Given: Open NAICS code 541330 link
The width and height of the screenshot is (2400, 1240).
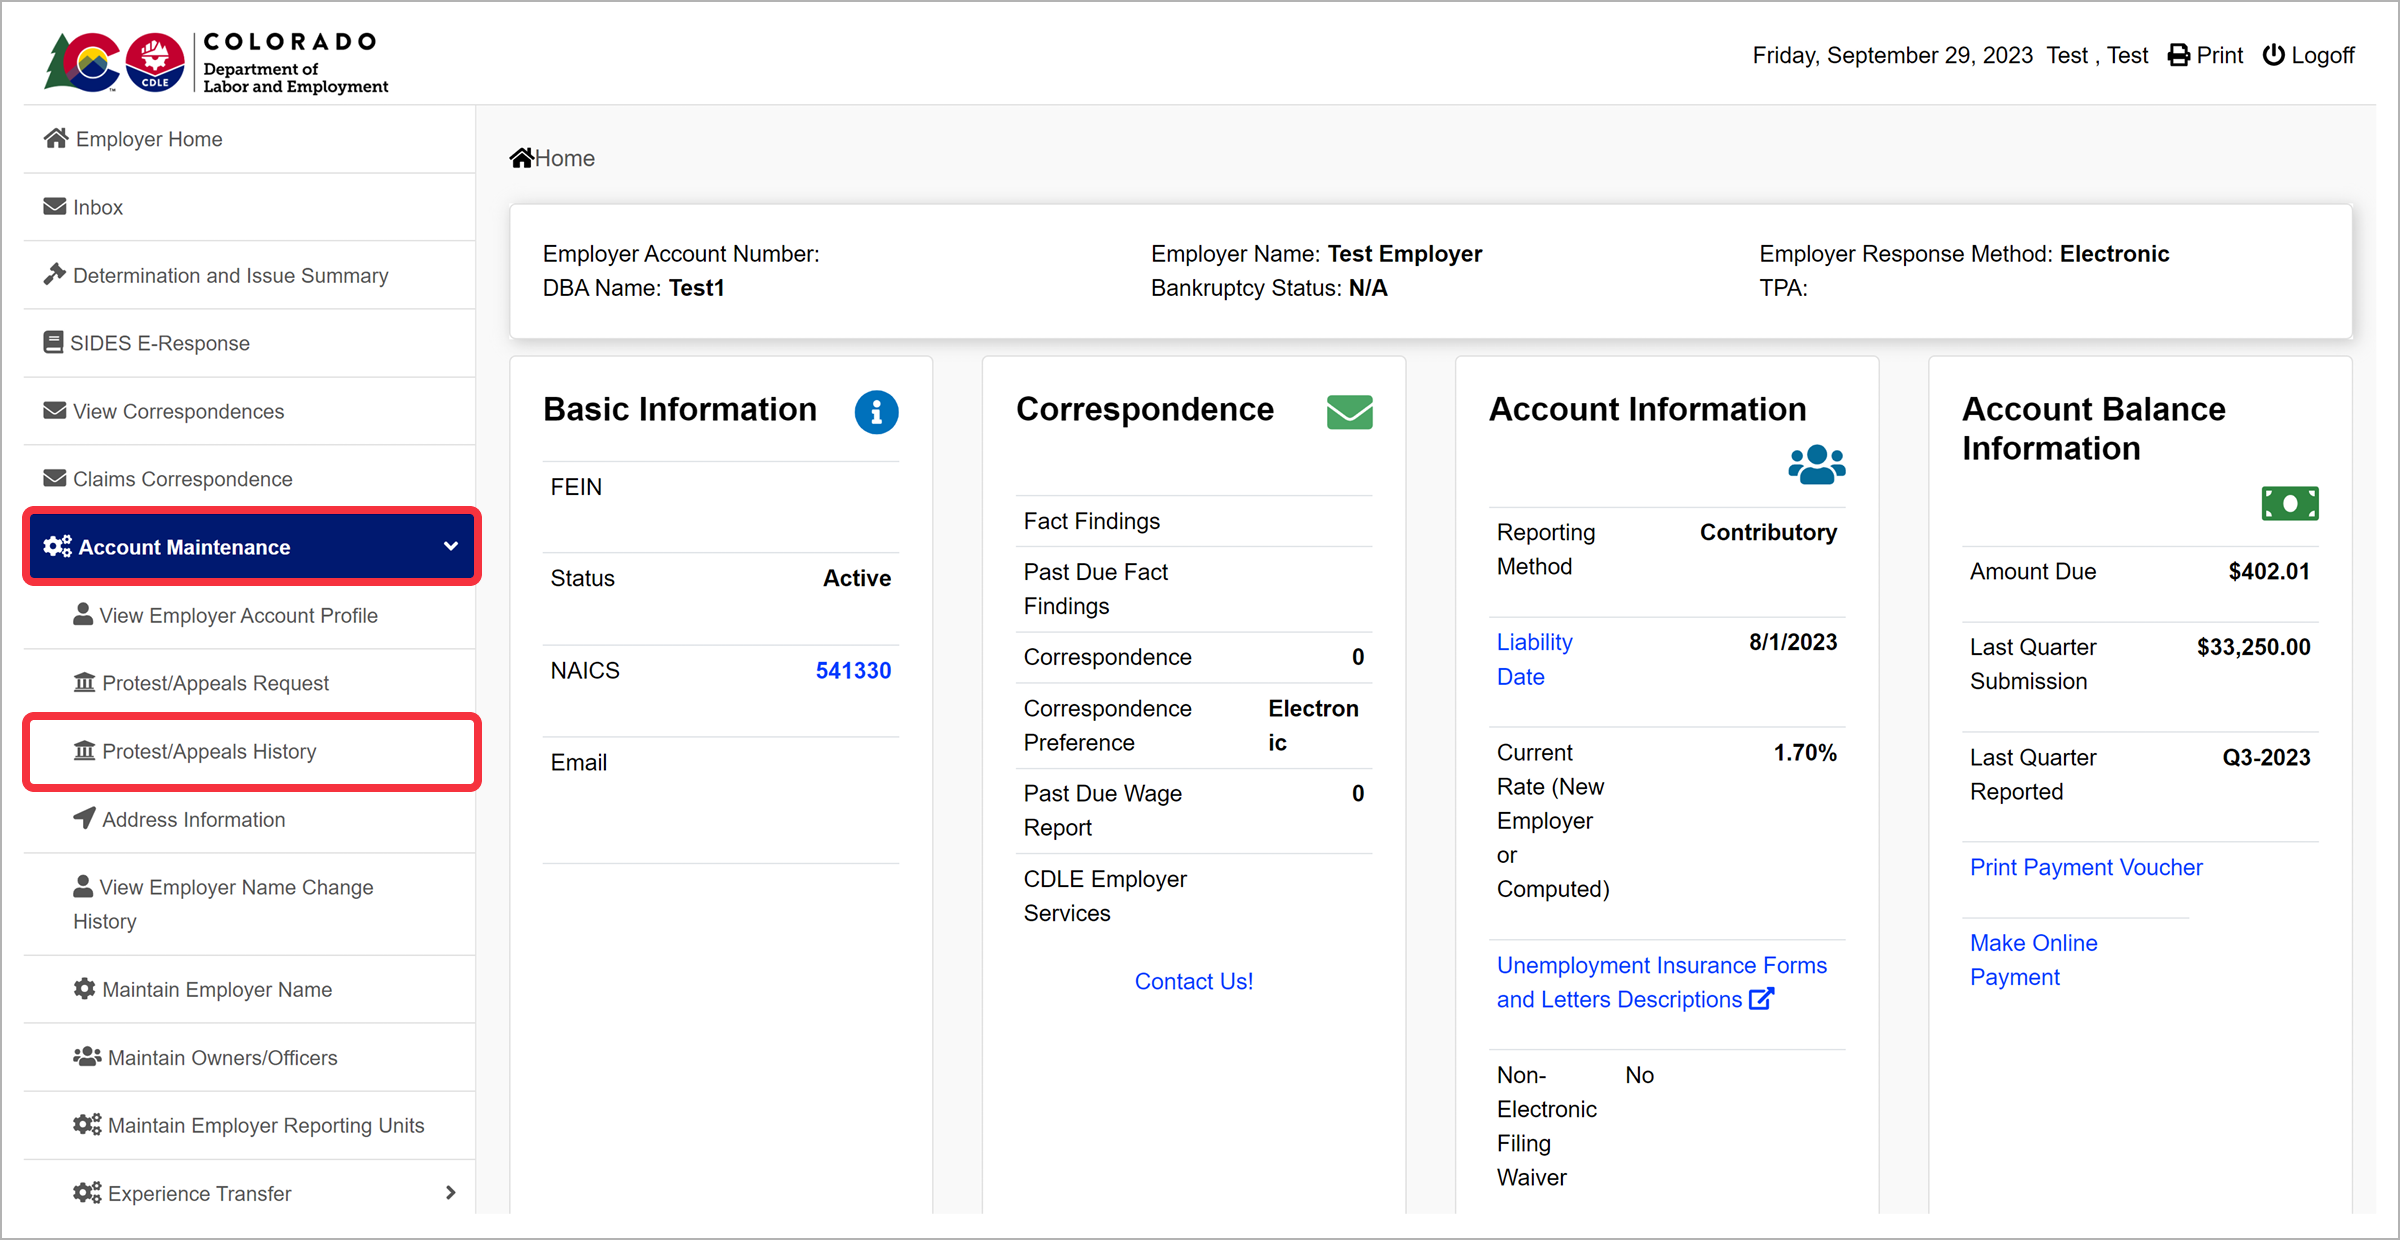Looking at the screenshot, I should [853, 670].
